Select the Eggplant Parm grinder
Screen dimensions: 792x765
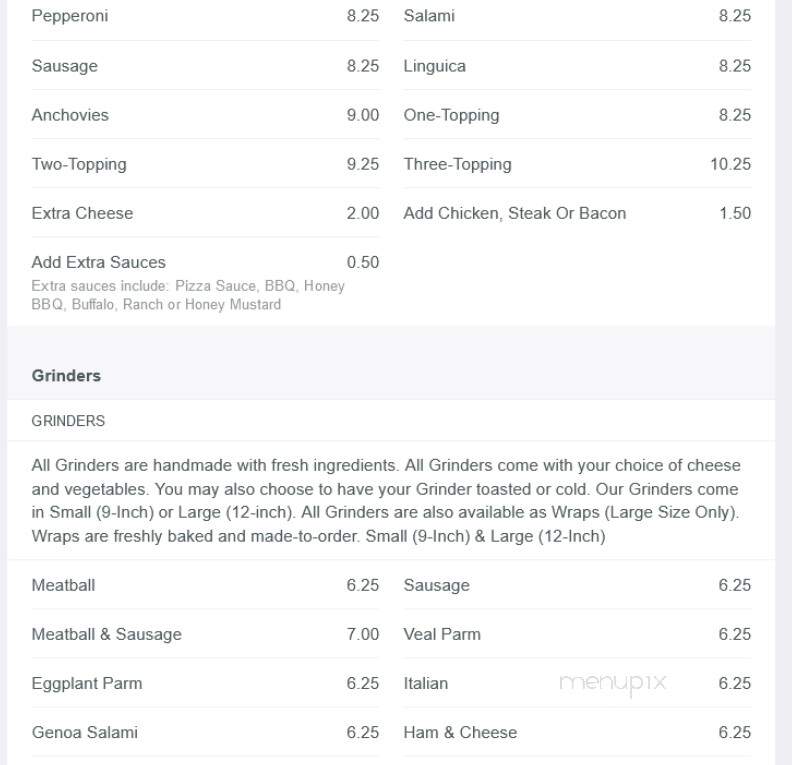pyautogui.click(x=205, y=683)
